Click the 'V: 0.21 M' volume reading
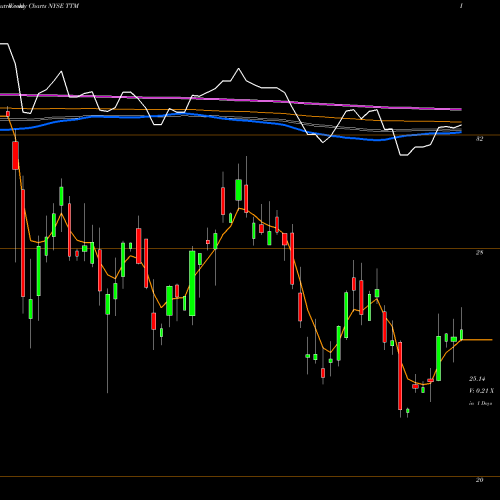The height and width of the screenshot is (500, 500). pos(481,391)
